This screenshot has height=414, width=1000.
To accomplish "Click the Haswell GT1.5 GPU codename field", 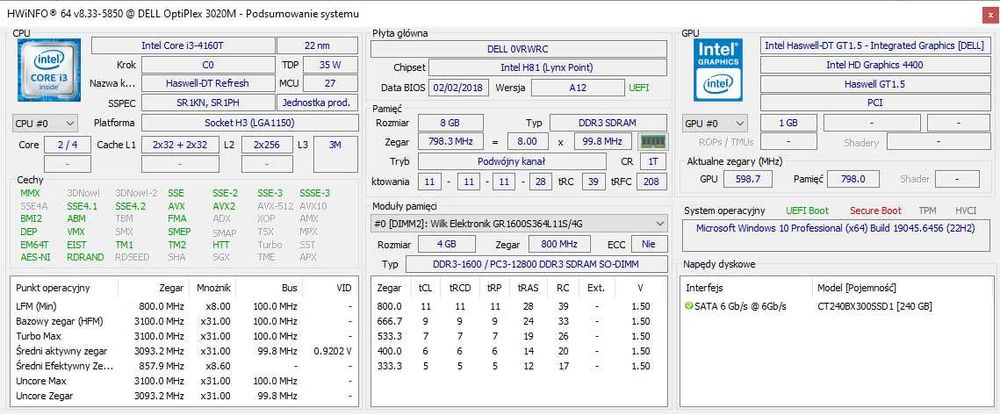I will click(874, 84).
